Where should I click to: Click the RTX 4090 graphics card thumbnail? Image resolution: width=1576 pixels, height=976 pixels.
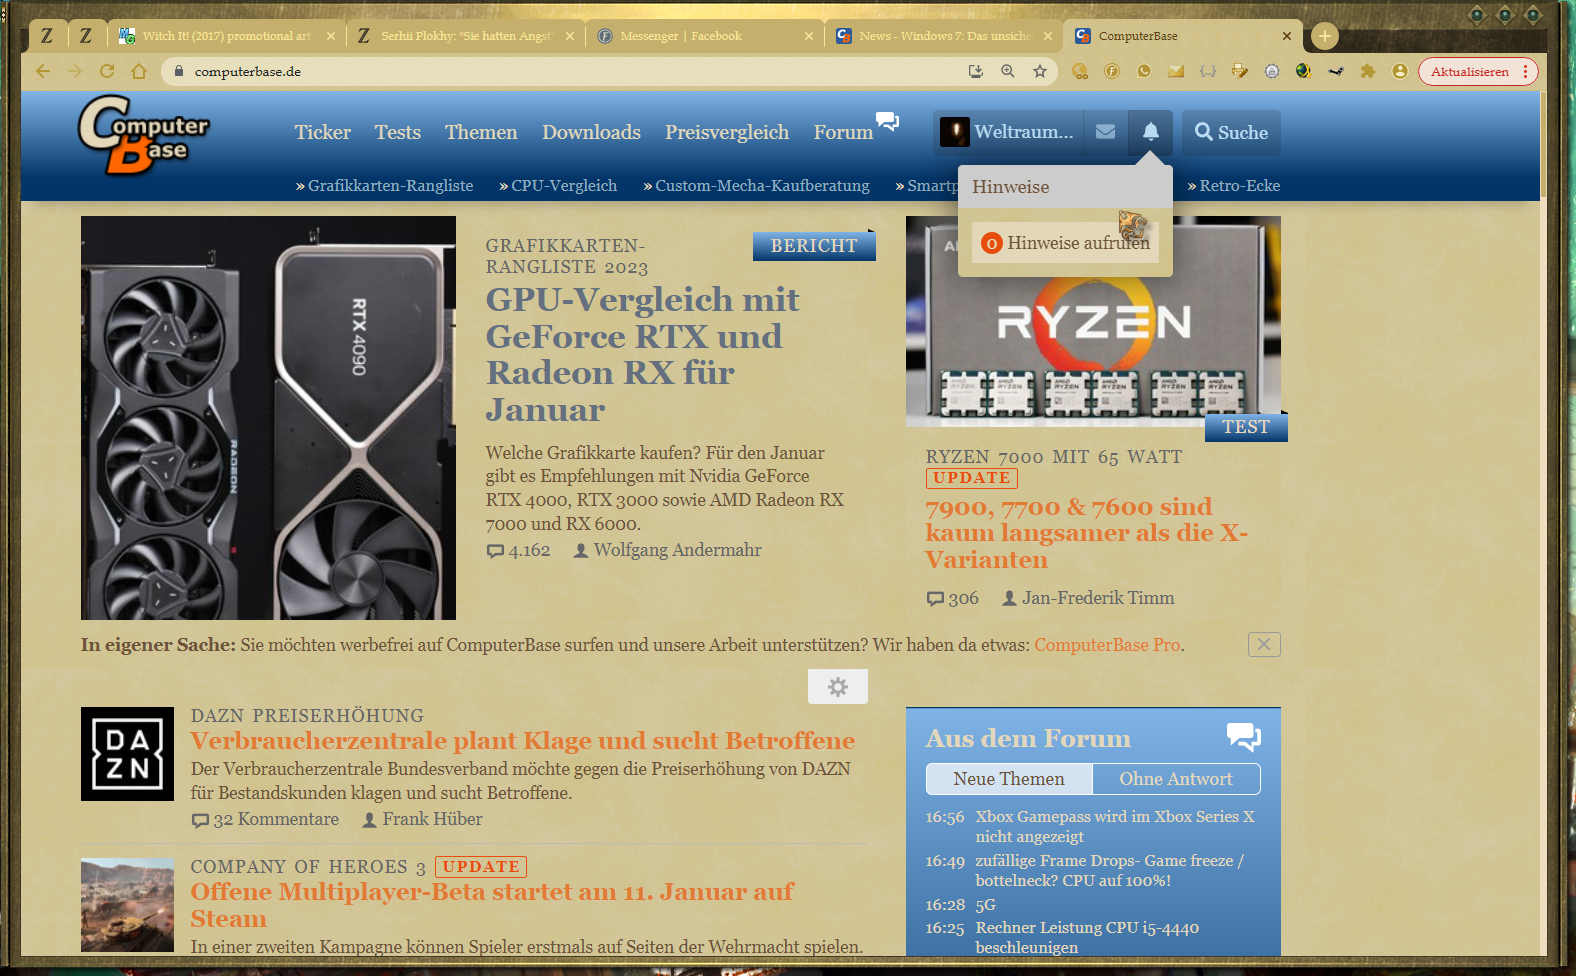(x=268, y=418)
